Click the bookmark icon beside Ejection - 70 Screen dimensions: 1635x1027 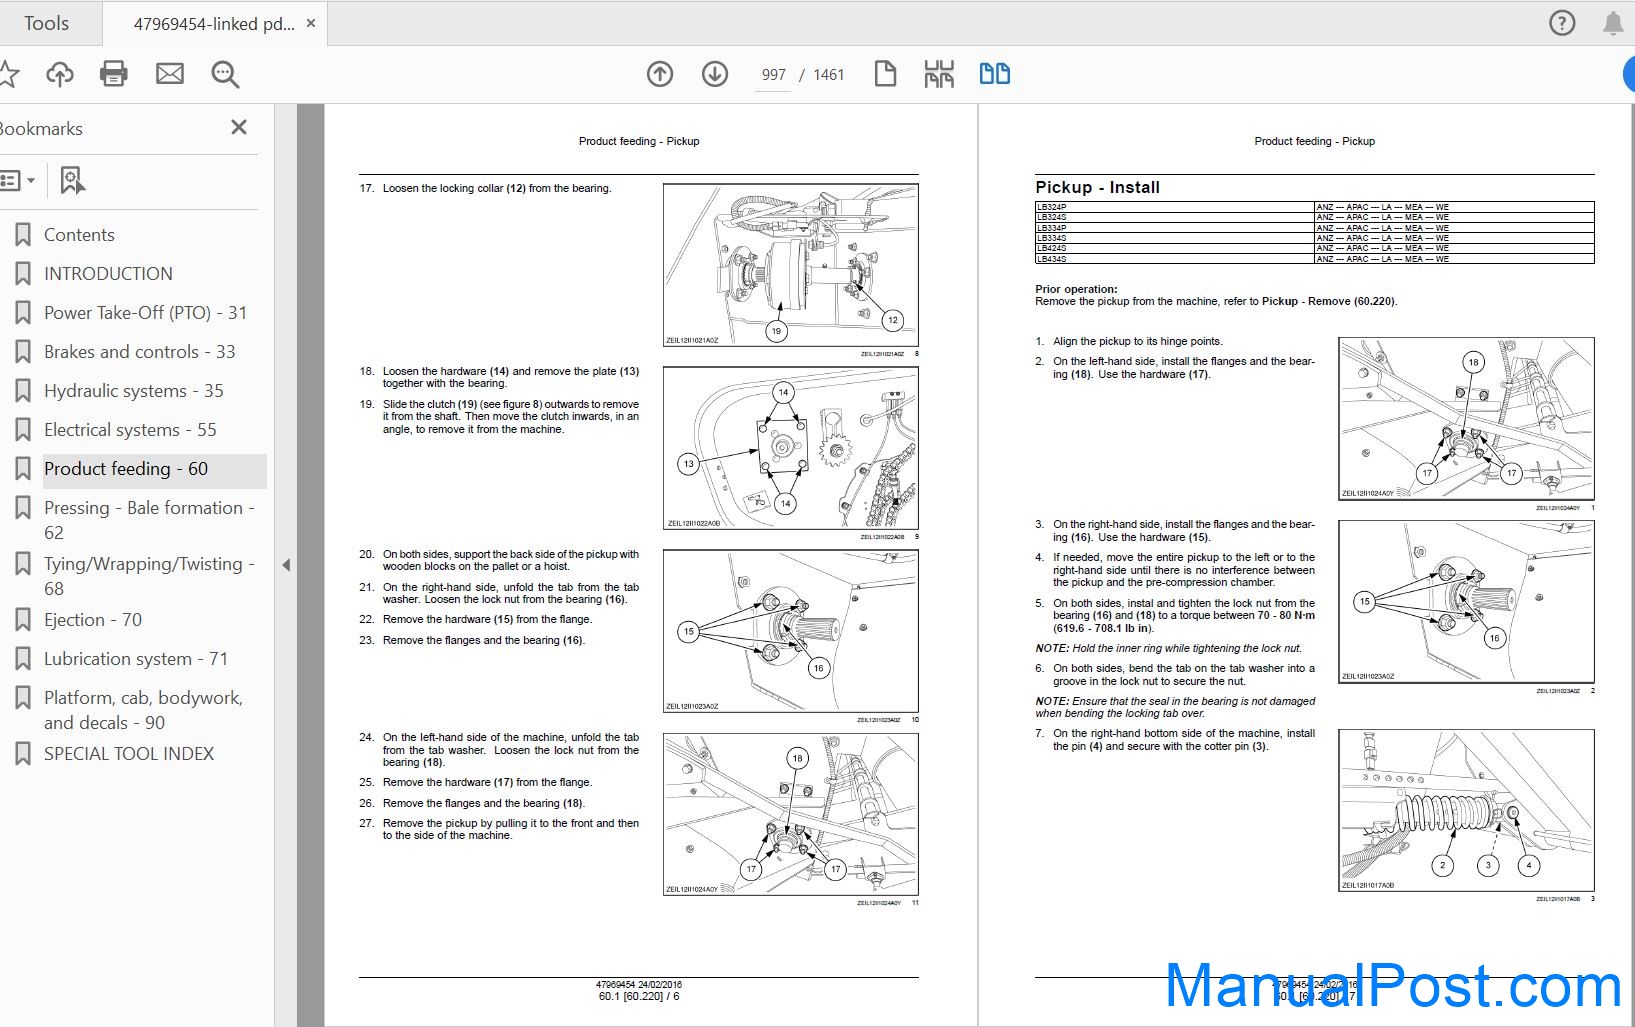pos(23,620)
